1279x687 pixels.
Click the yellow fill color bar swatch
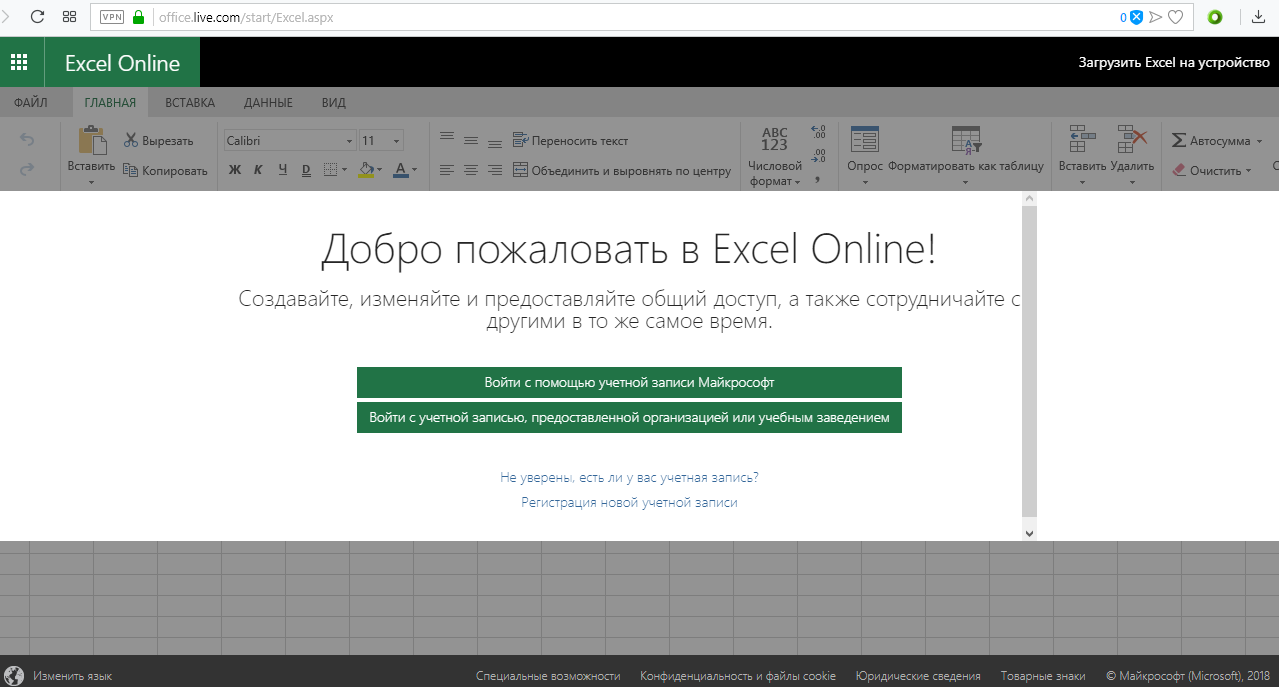[366, 177]
